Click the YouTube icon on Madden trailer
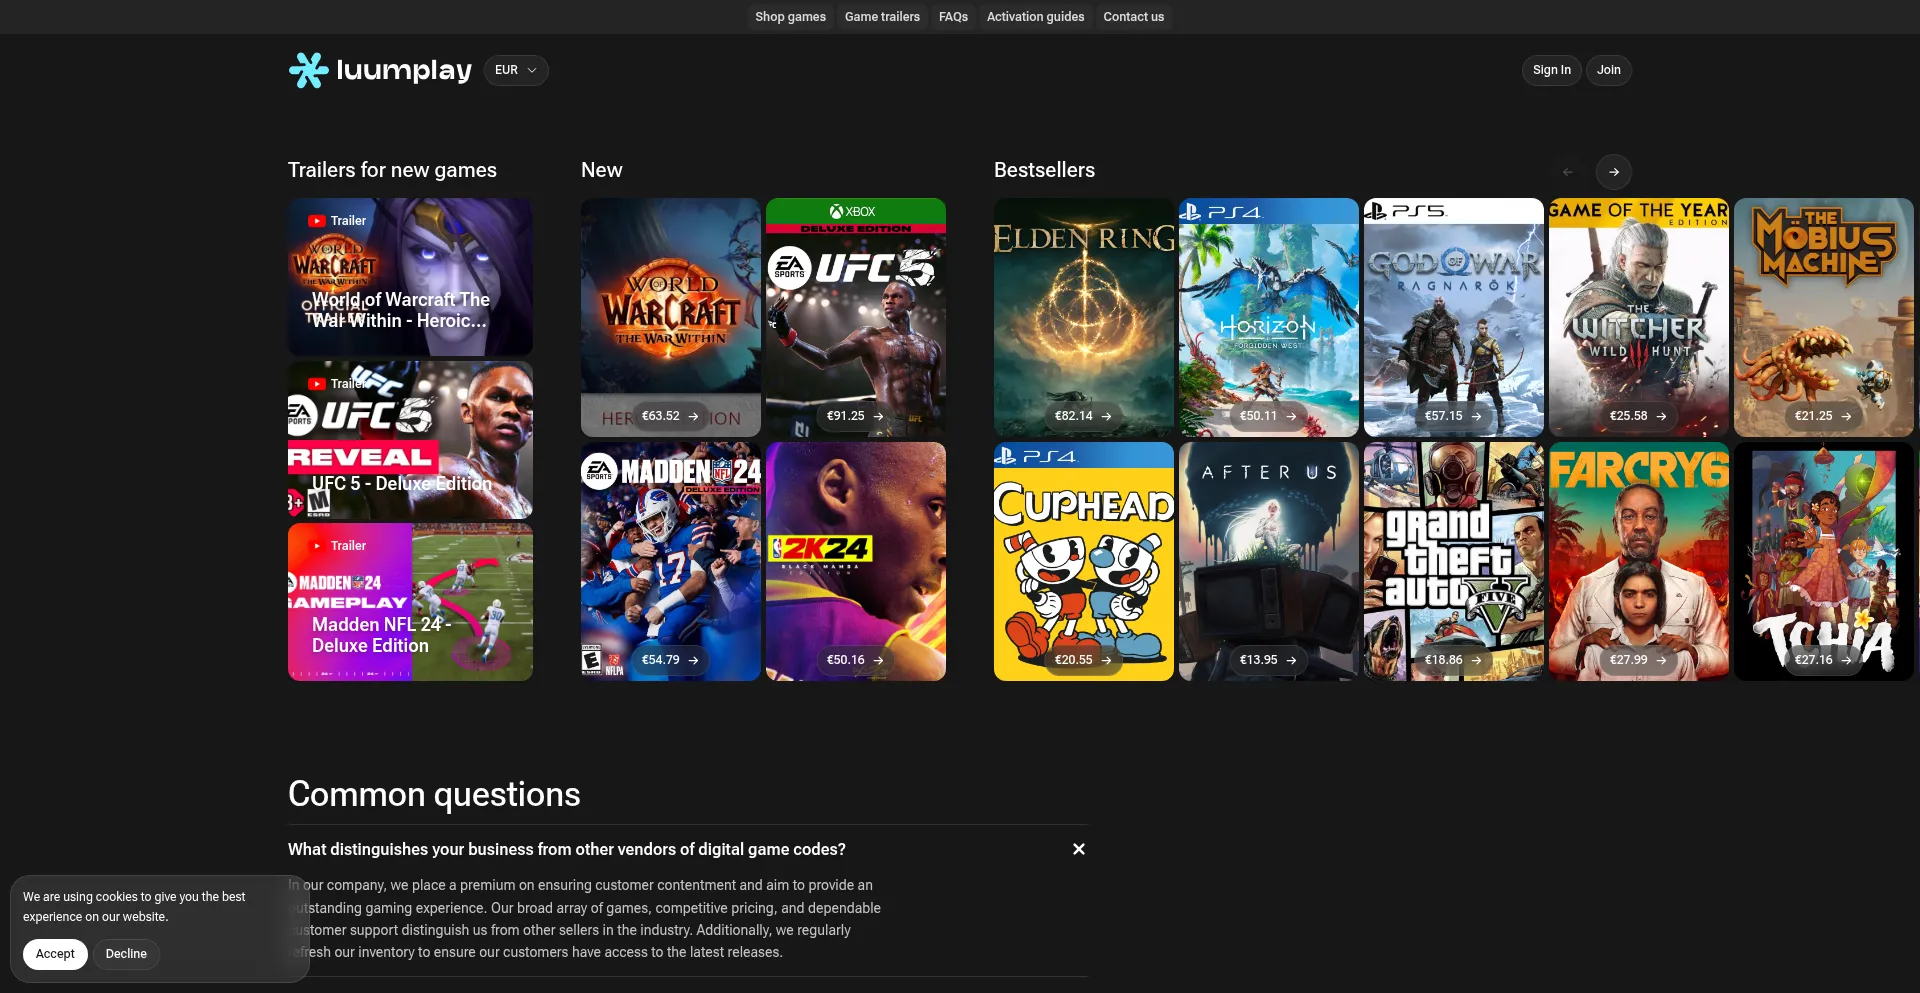The image size is (1920, 993). point(317,546)
